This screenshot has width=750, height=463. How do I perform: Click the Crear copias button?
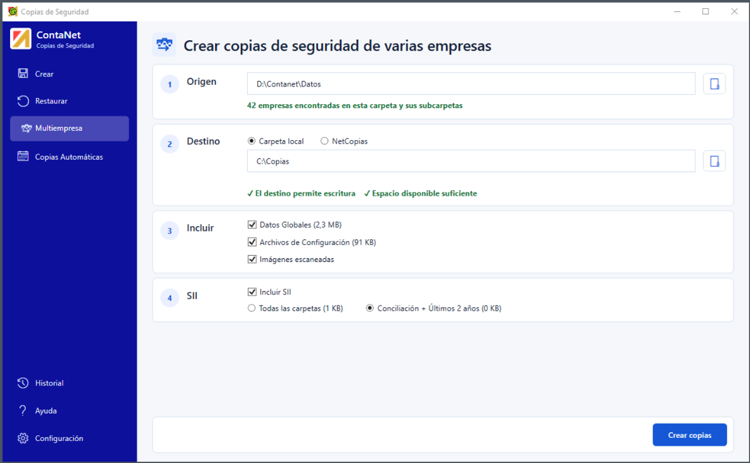689,435
